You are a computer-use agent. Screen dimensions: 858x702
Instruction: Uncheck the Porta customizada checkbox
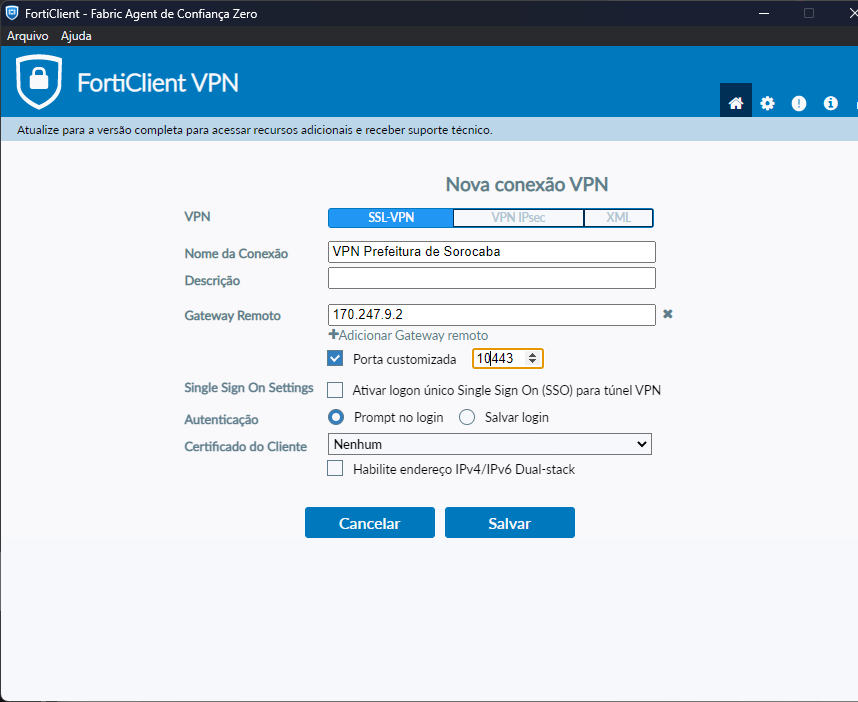click(335, 359)
